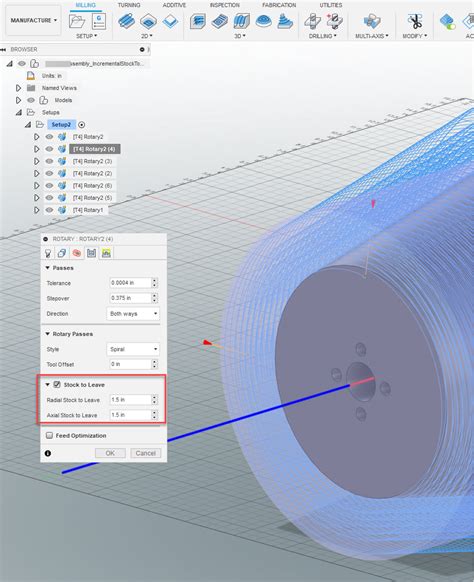Open the Direction dropdown showing Both ways
The width and height of the screenshot is (474, 582).
tap(133, 314)
